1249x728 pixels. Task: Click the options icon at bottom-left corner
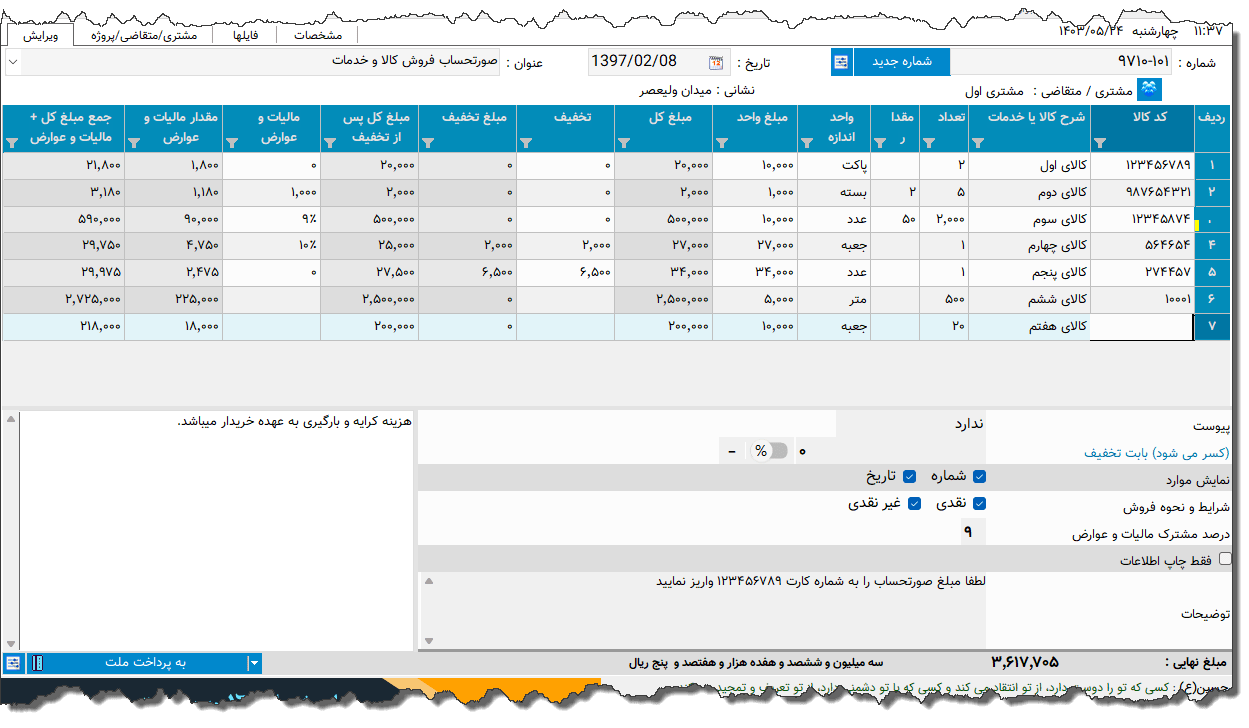click(12, 662)
